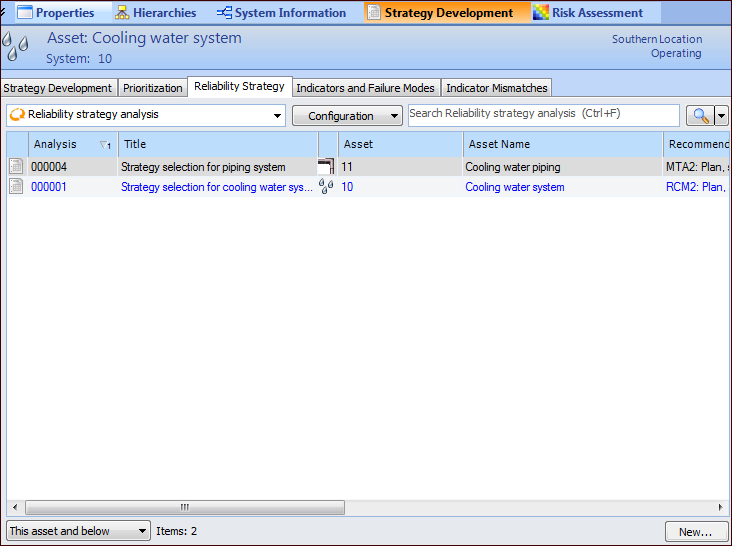Open the 'RCM2: Plan' recommendation link
The image size is (732, 546).
point(697,187)
